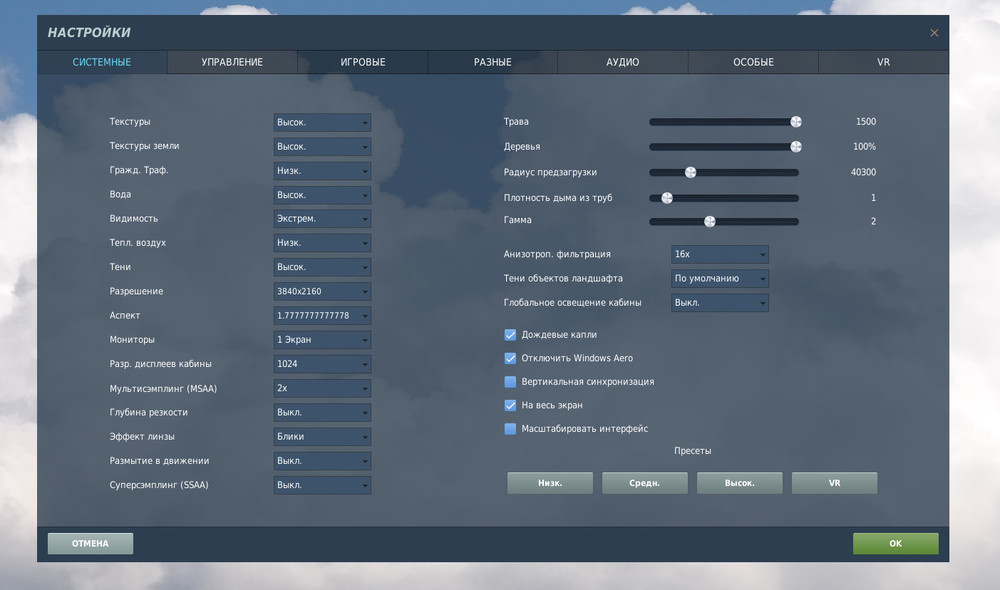This screenshot has width=1000, height=590.
Task: Click the Плотность дыма из труб slider handle
Action: coord(667,198)
